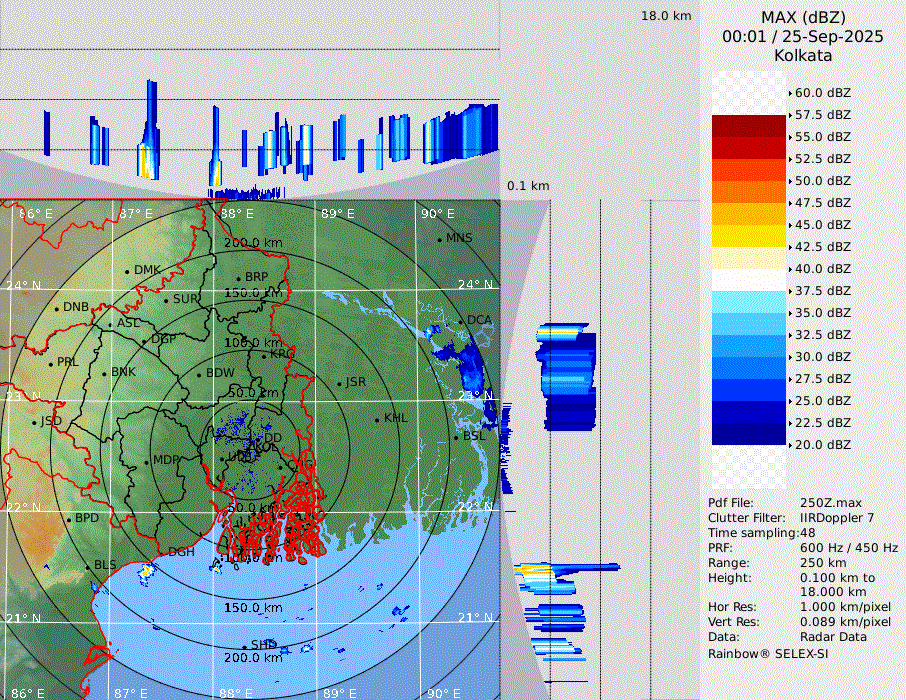Click the Rainbow SELEX-SI footer text
This screenshot has height=700, width=906.
[x=768, y=653]
